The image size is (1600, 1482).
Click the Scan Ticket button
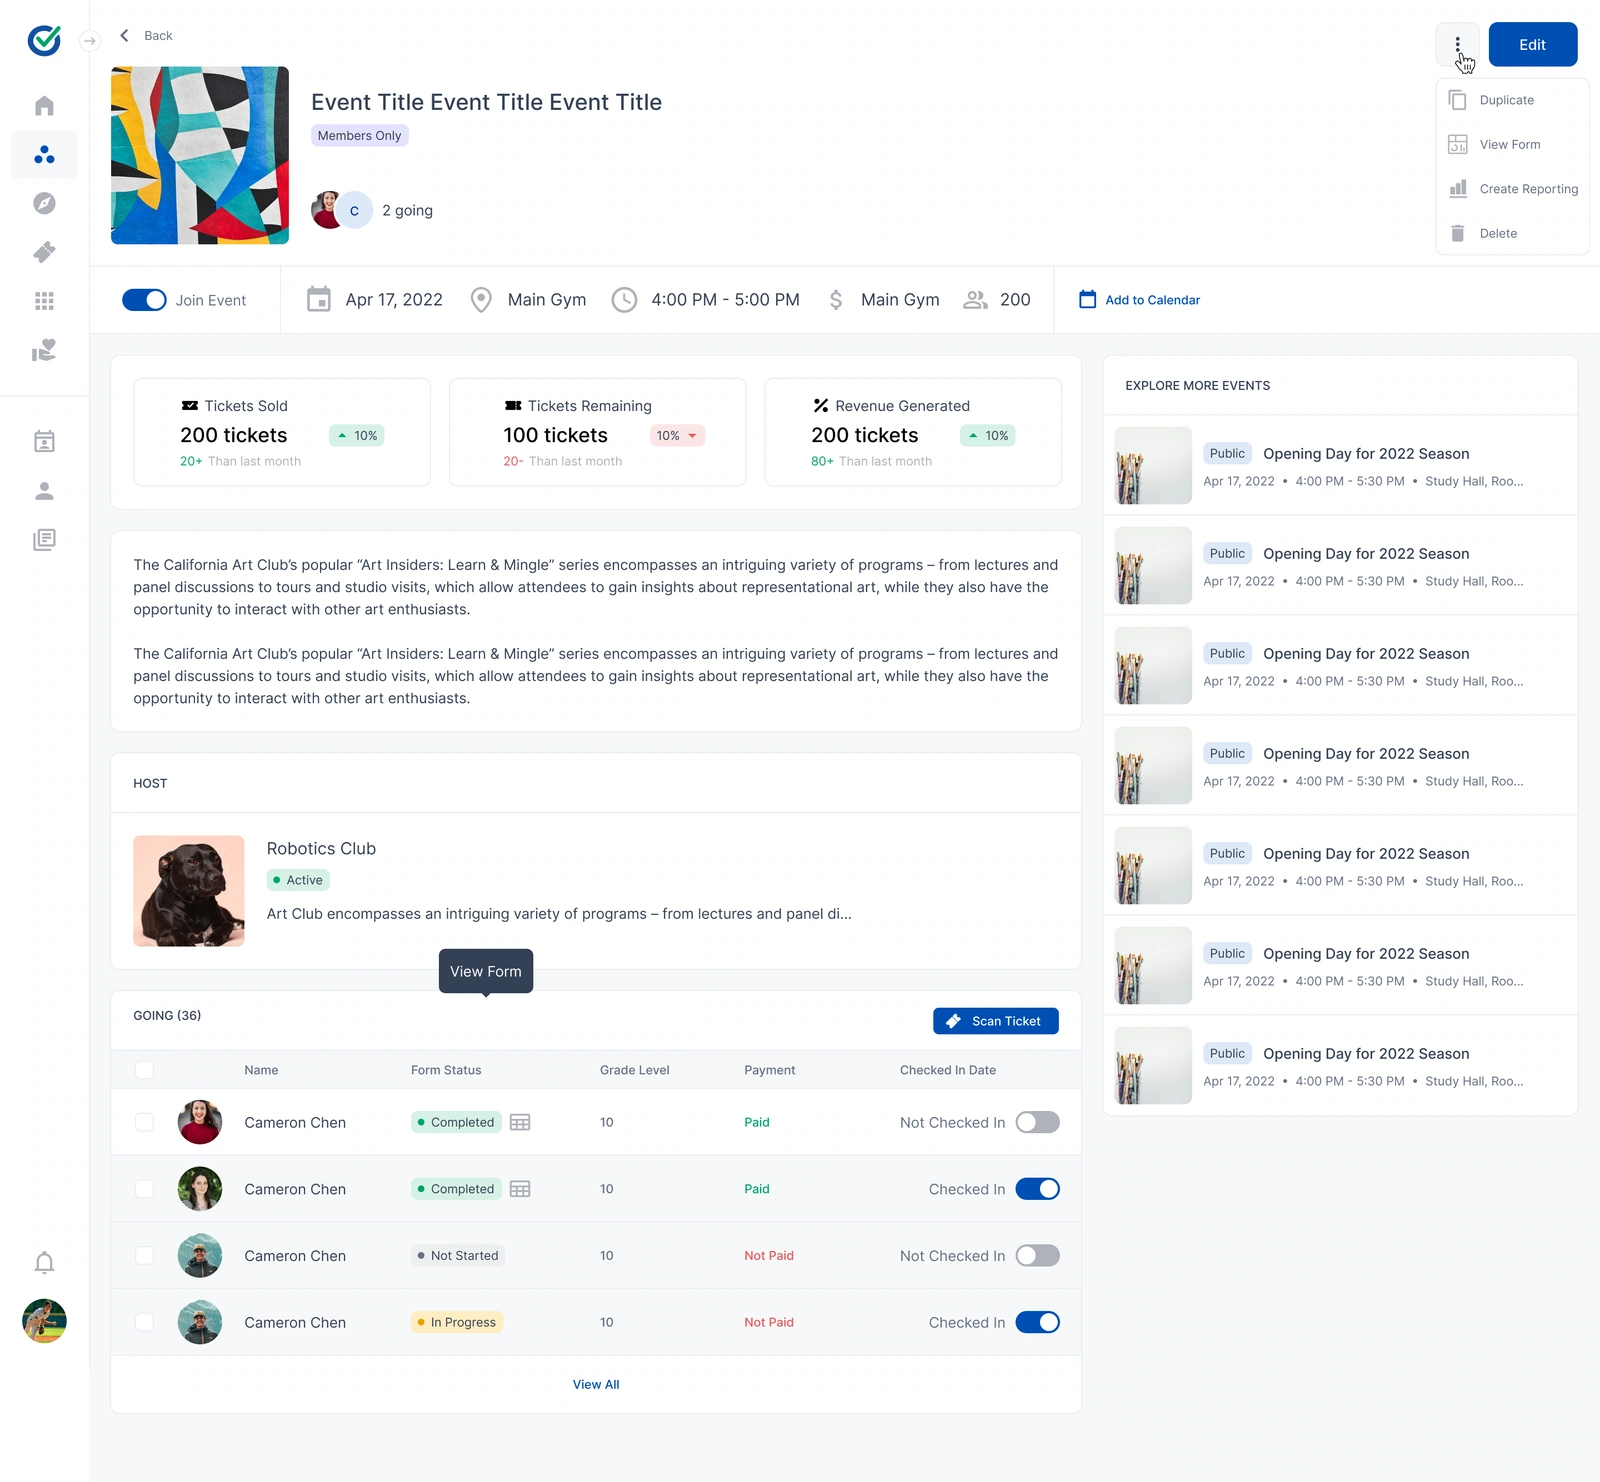pyautogui.click(x=995, y=1021)
